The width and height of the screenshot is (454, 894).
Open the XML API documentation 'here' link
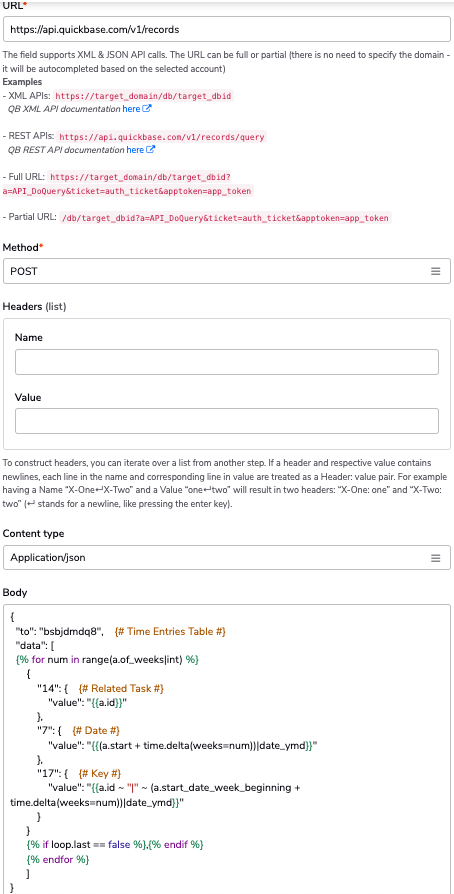[x=131, y=108]
